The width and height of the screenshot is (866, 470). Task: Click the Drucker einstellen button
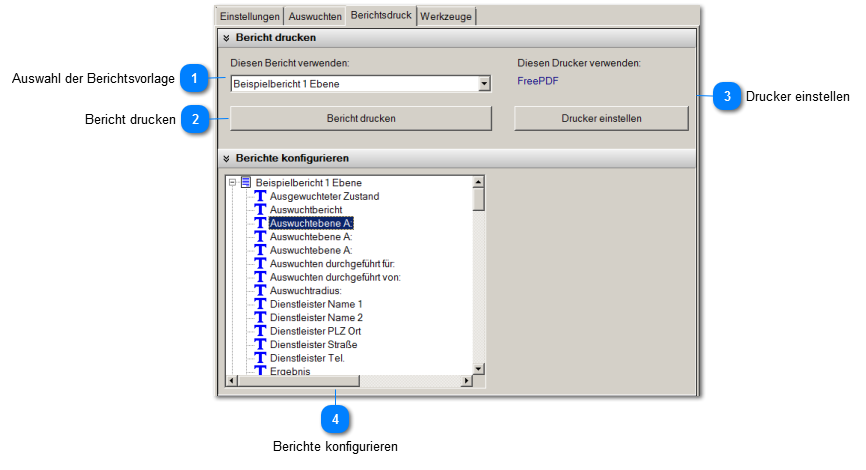point(601,118)
